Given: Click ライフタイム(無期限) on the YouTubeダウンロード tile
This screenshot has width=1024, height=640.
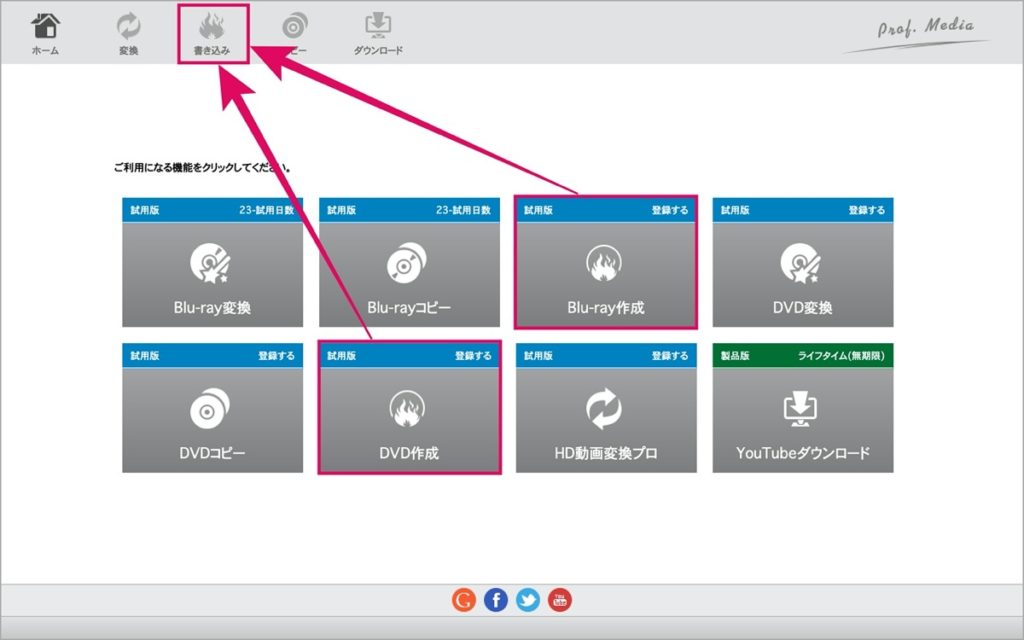Looking at the screenshot, I should pos(841,356).
